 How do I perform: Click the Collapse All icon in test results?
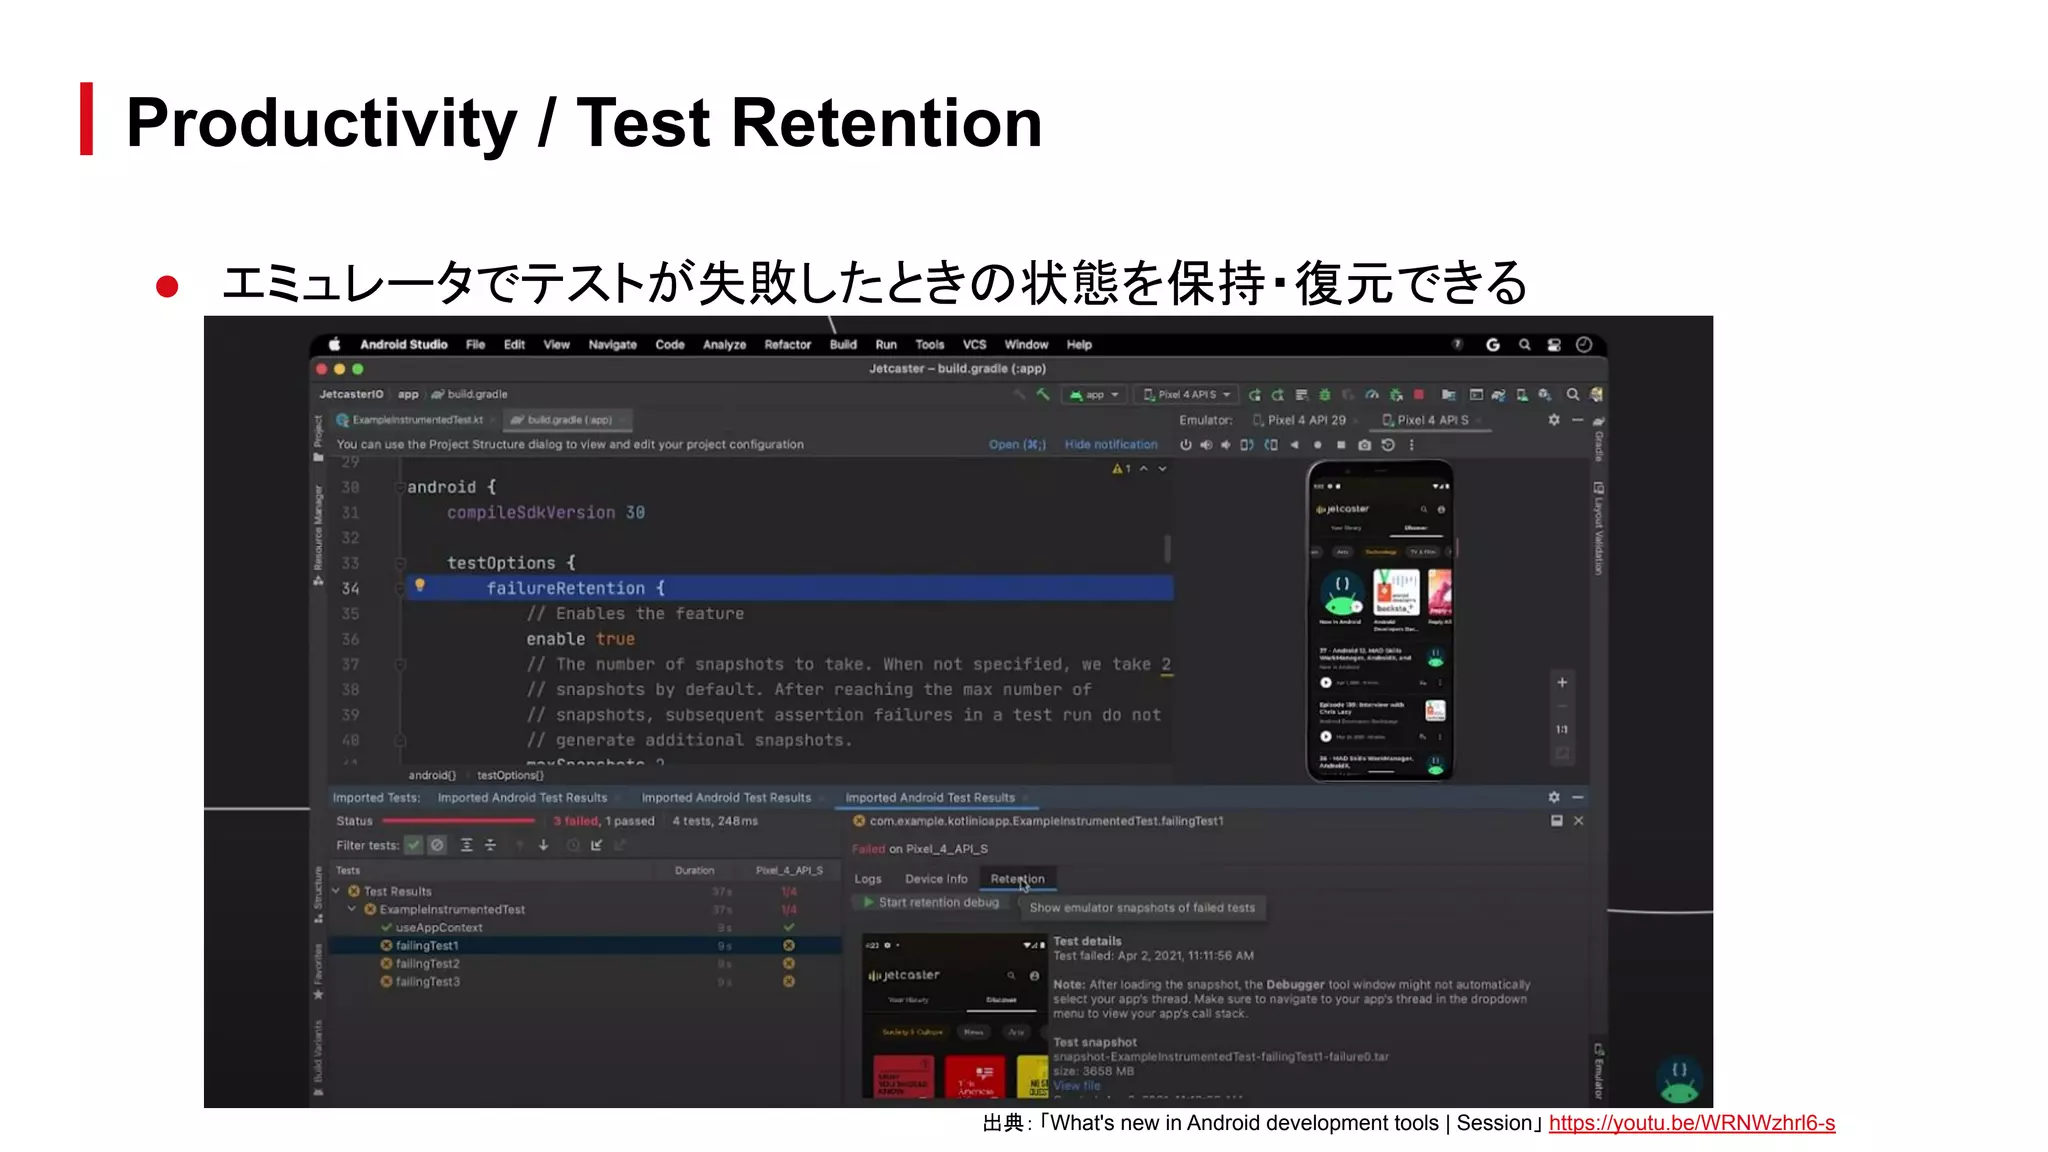(x=490, y=846)
